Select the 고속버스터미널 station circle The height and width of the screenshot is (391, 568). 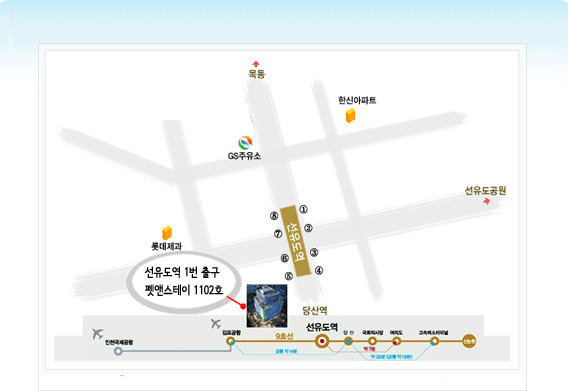click(x=434, y=341)
